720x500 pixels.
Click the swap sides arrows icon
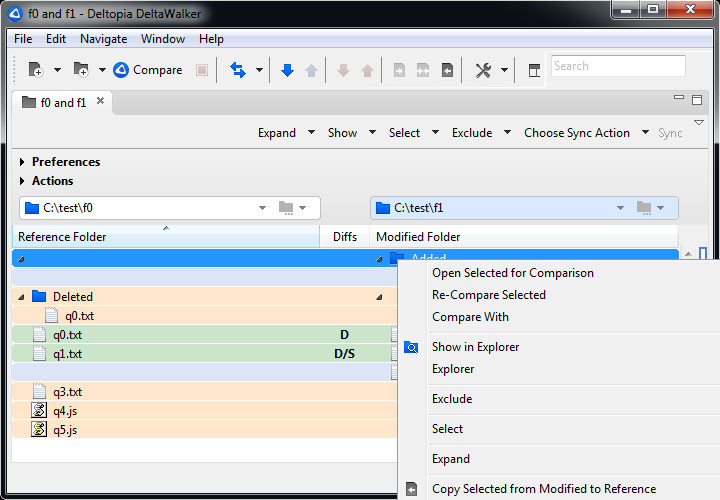[238, 70]
